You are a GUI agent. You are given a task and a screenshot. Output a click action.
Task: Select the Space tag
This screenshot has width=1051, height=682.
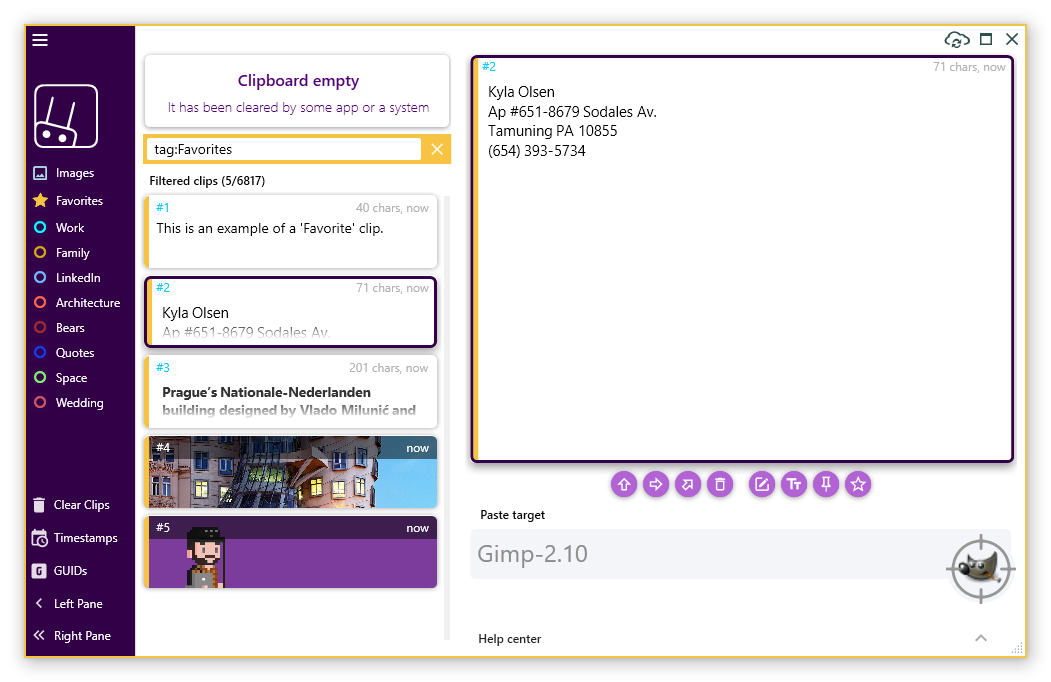pyautogui.click(x=60, y=378)
